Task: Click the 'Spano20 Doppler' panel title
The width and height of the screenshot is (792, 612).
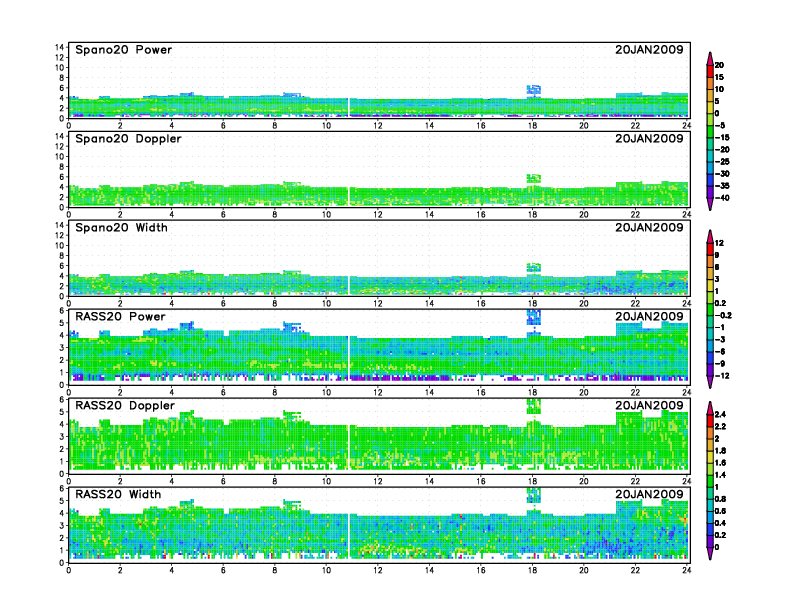Action: 128,139
